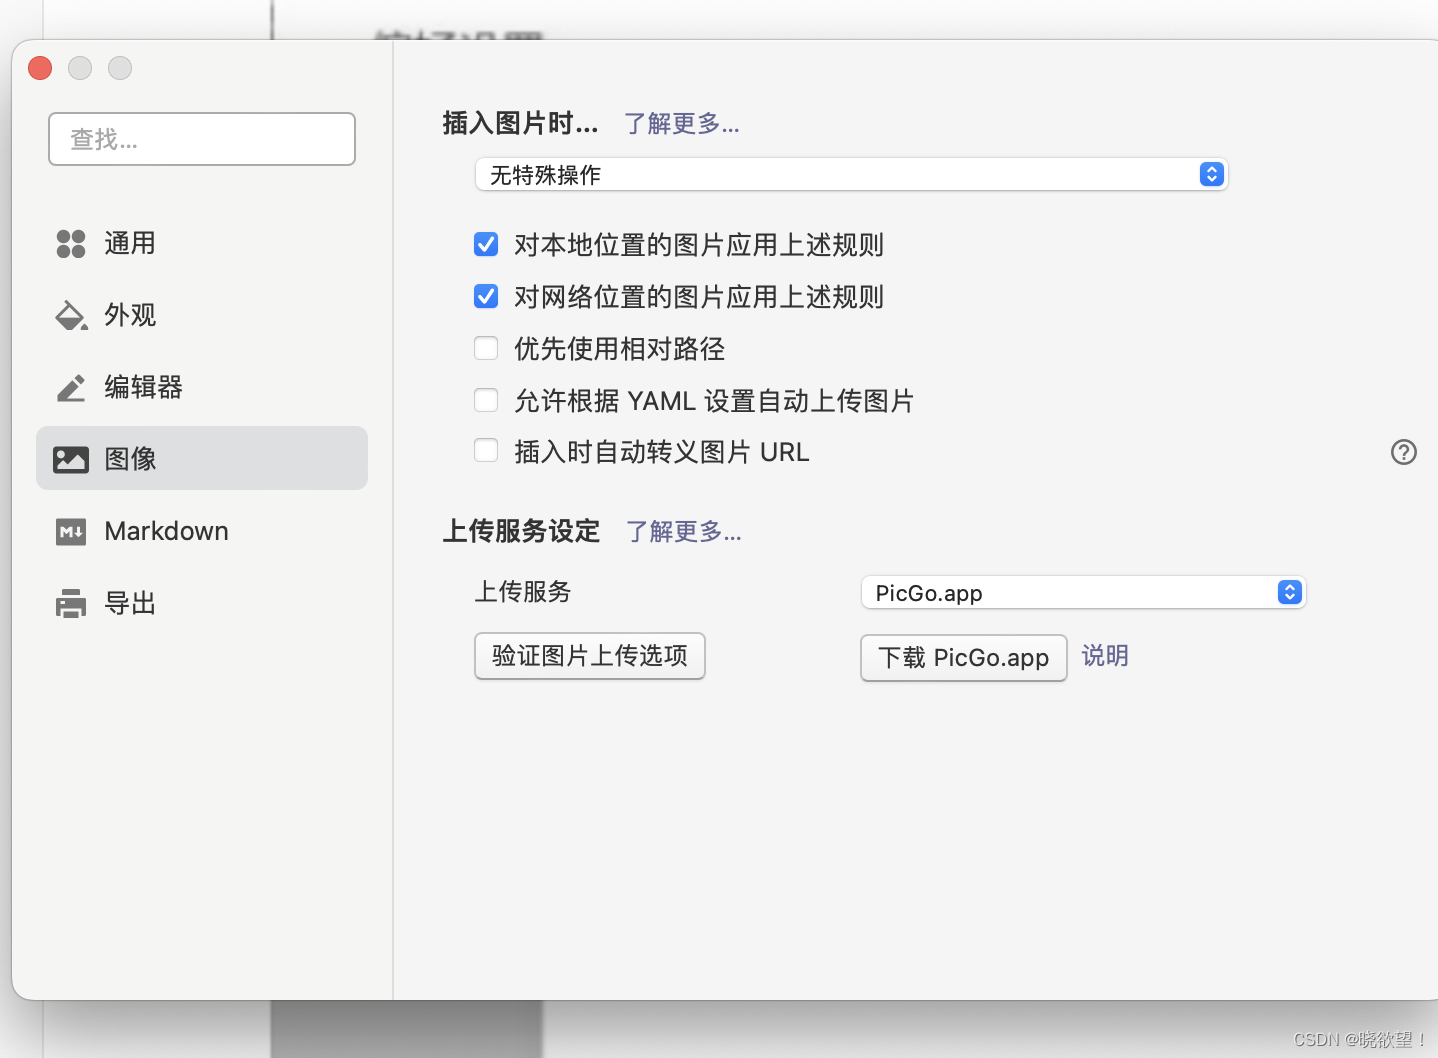
Task: Enable 优先使用相对路径 checkbox
Action: (x=486, y=348)
